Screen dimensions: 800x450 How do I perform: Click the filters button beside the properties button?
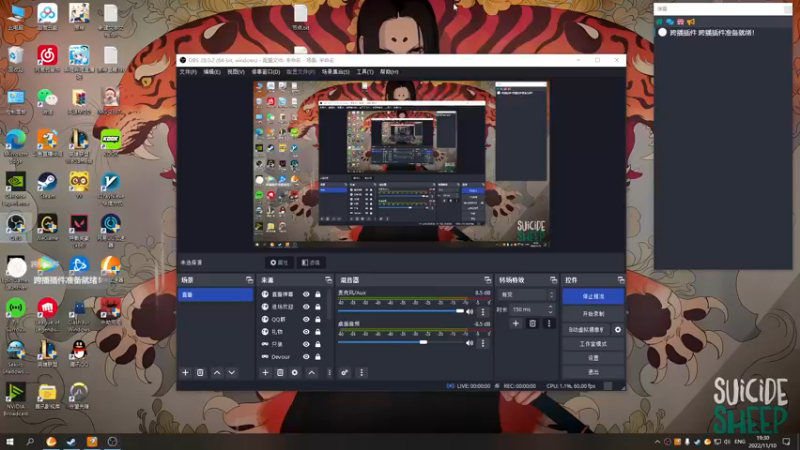(311, 262)
